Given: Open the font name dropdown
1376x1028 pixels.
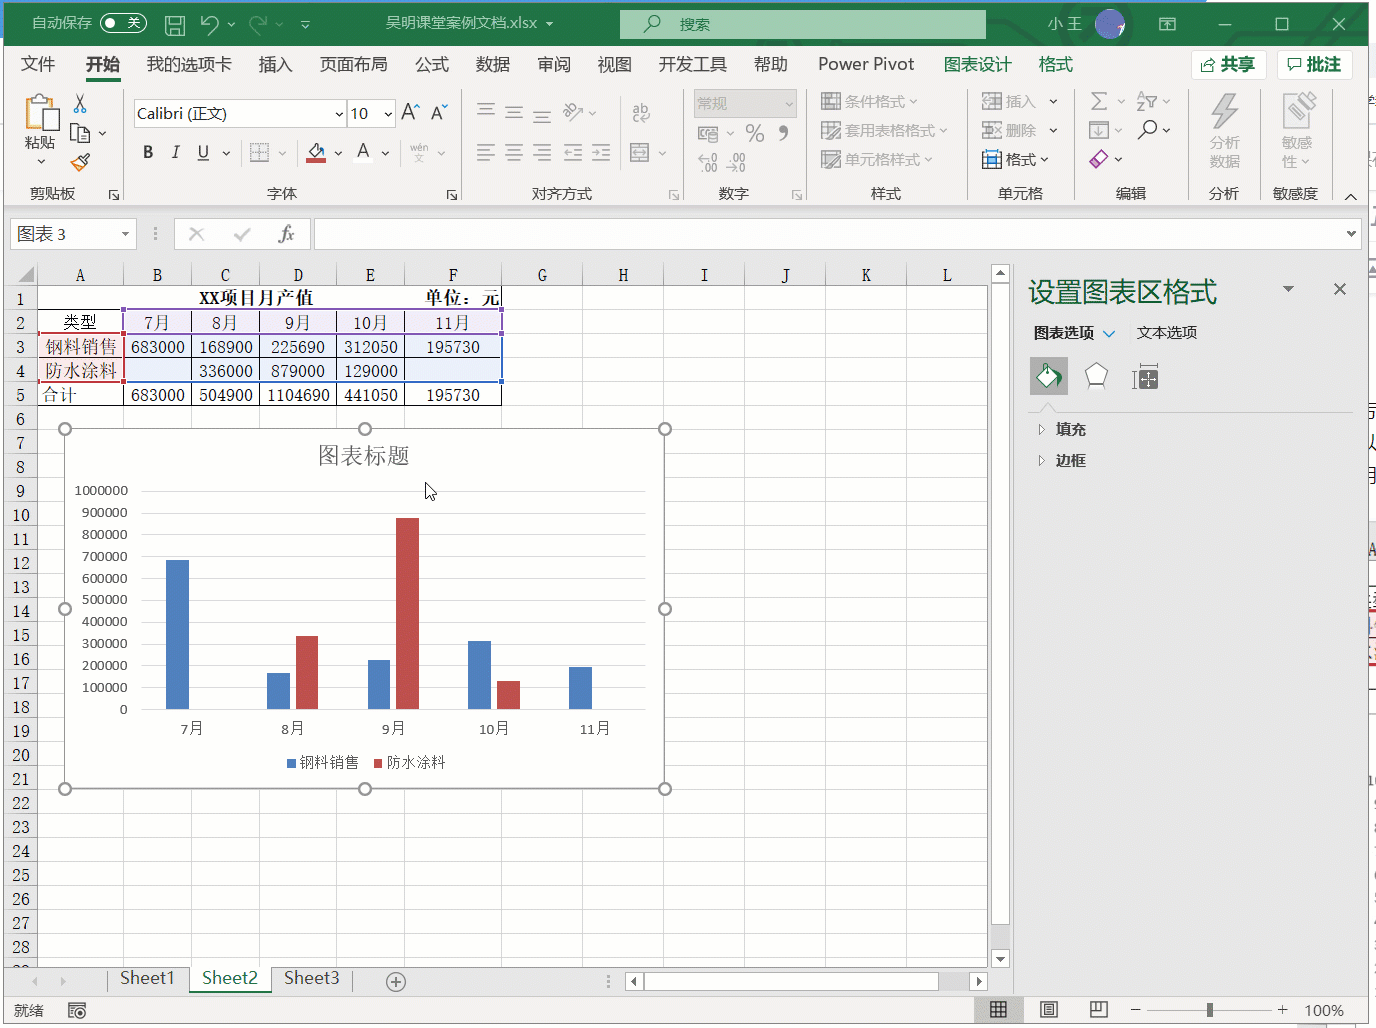Looking at the screenshot, I should click(x=340, y=114).
